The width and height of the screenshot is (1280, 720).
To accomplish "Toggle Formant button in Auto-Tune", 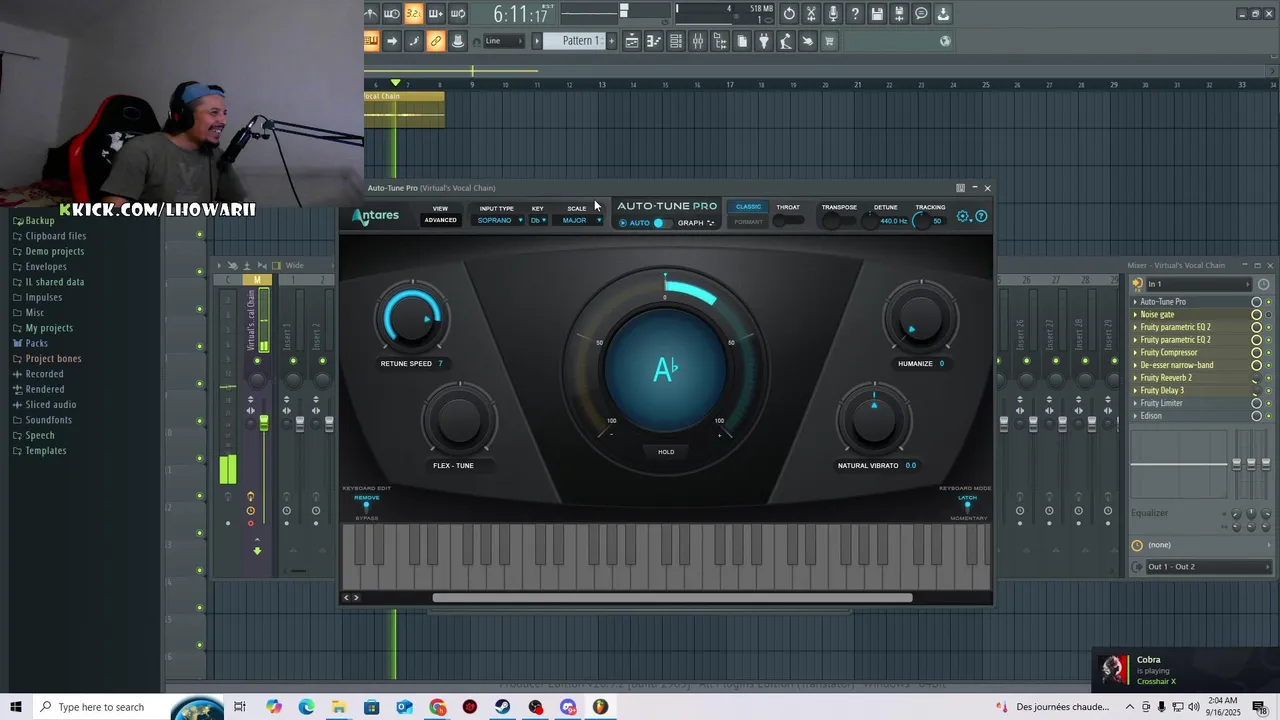I will pyautogui.click(x=748, y=222).
